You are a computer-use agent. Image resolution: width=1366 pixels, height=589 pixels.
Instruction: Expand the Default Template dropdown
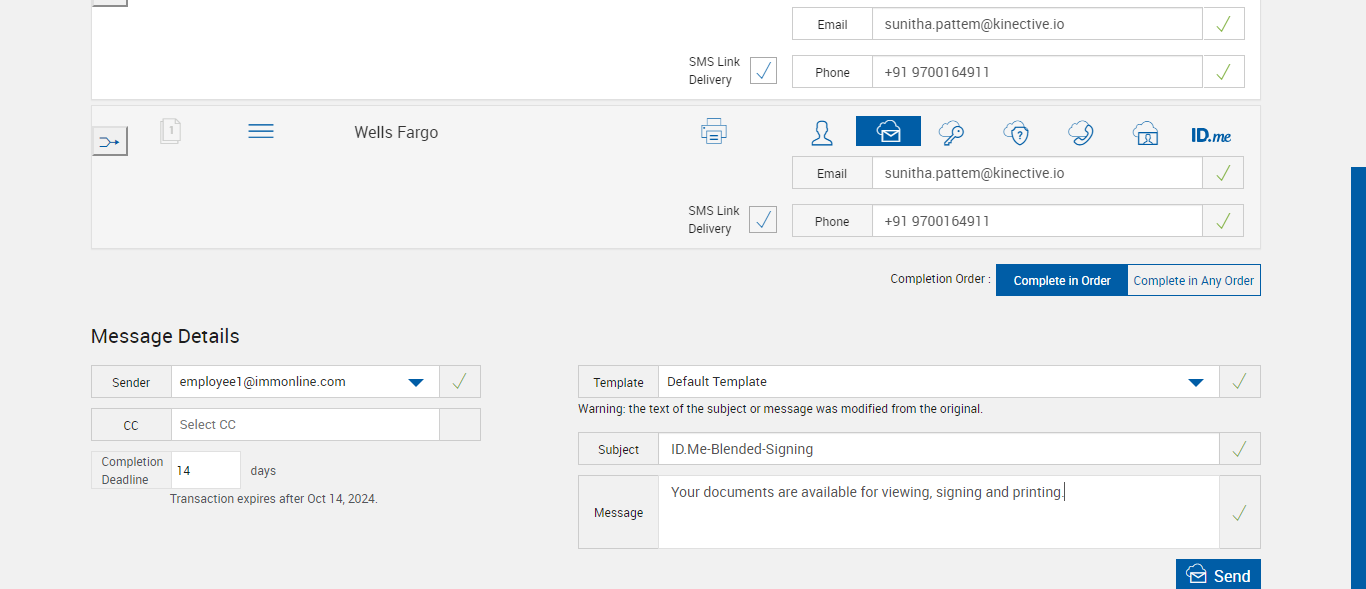1195,382
